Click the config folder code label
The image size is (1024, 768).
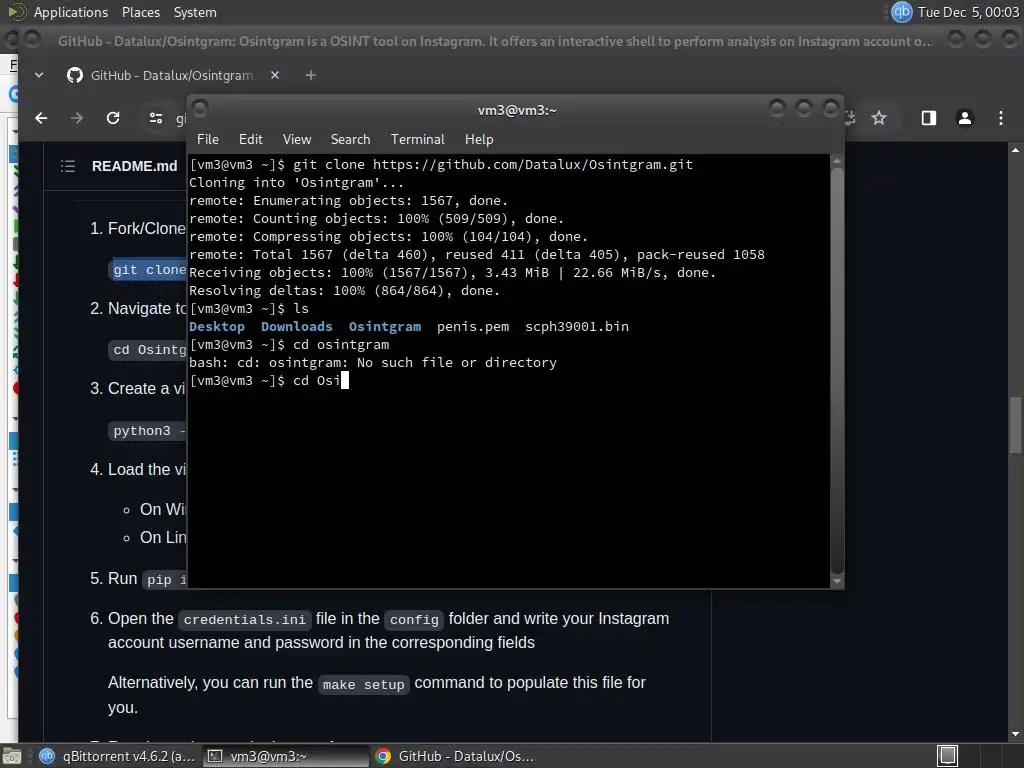tap(414, 619)
